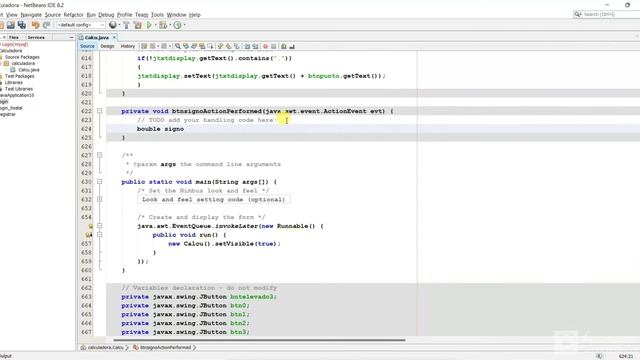
Task: Select the Source view tab
Action: 87,47
